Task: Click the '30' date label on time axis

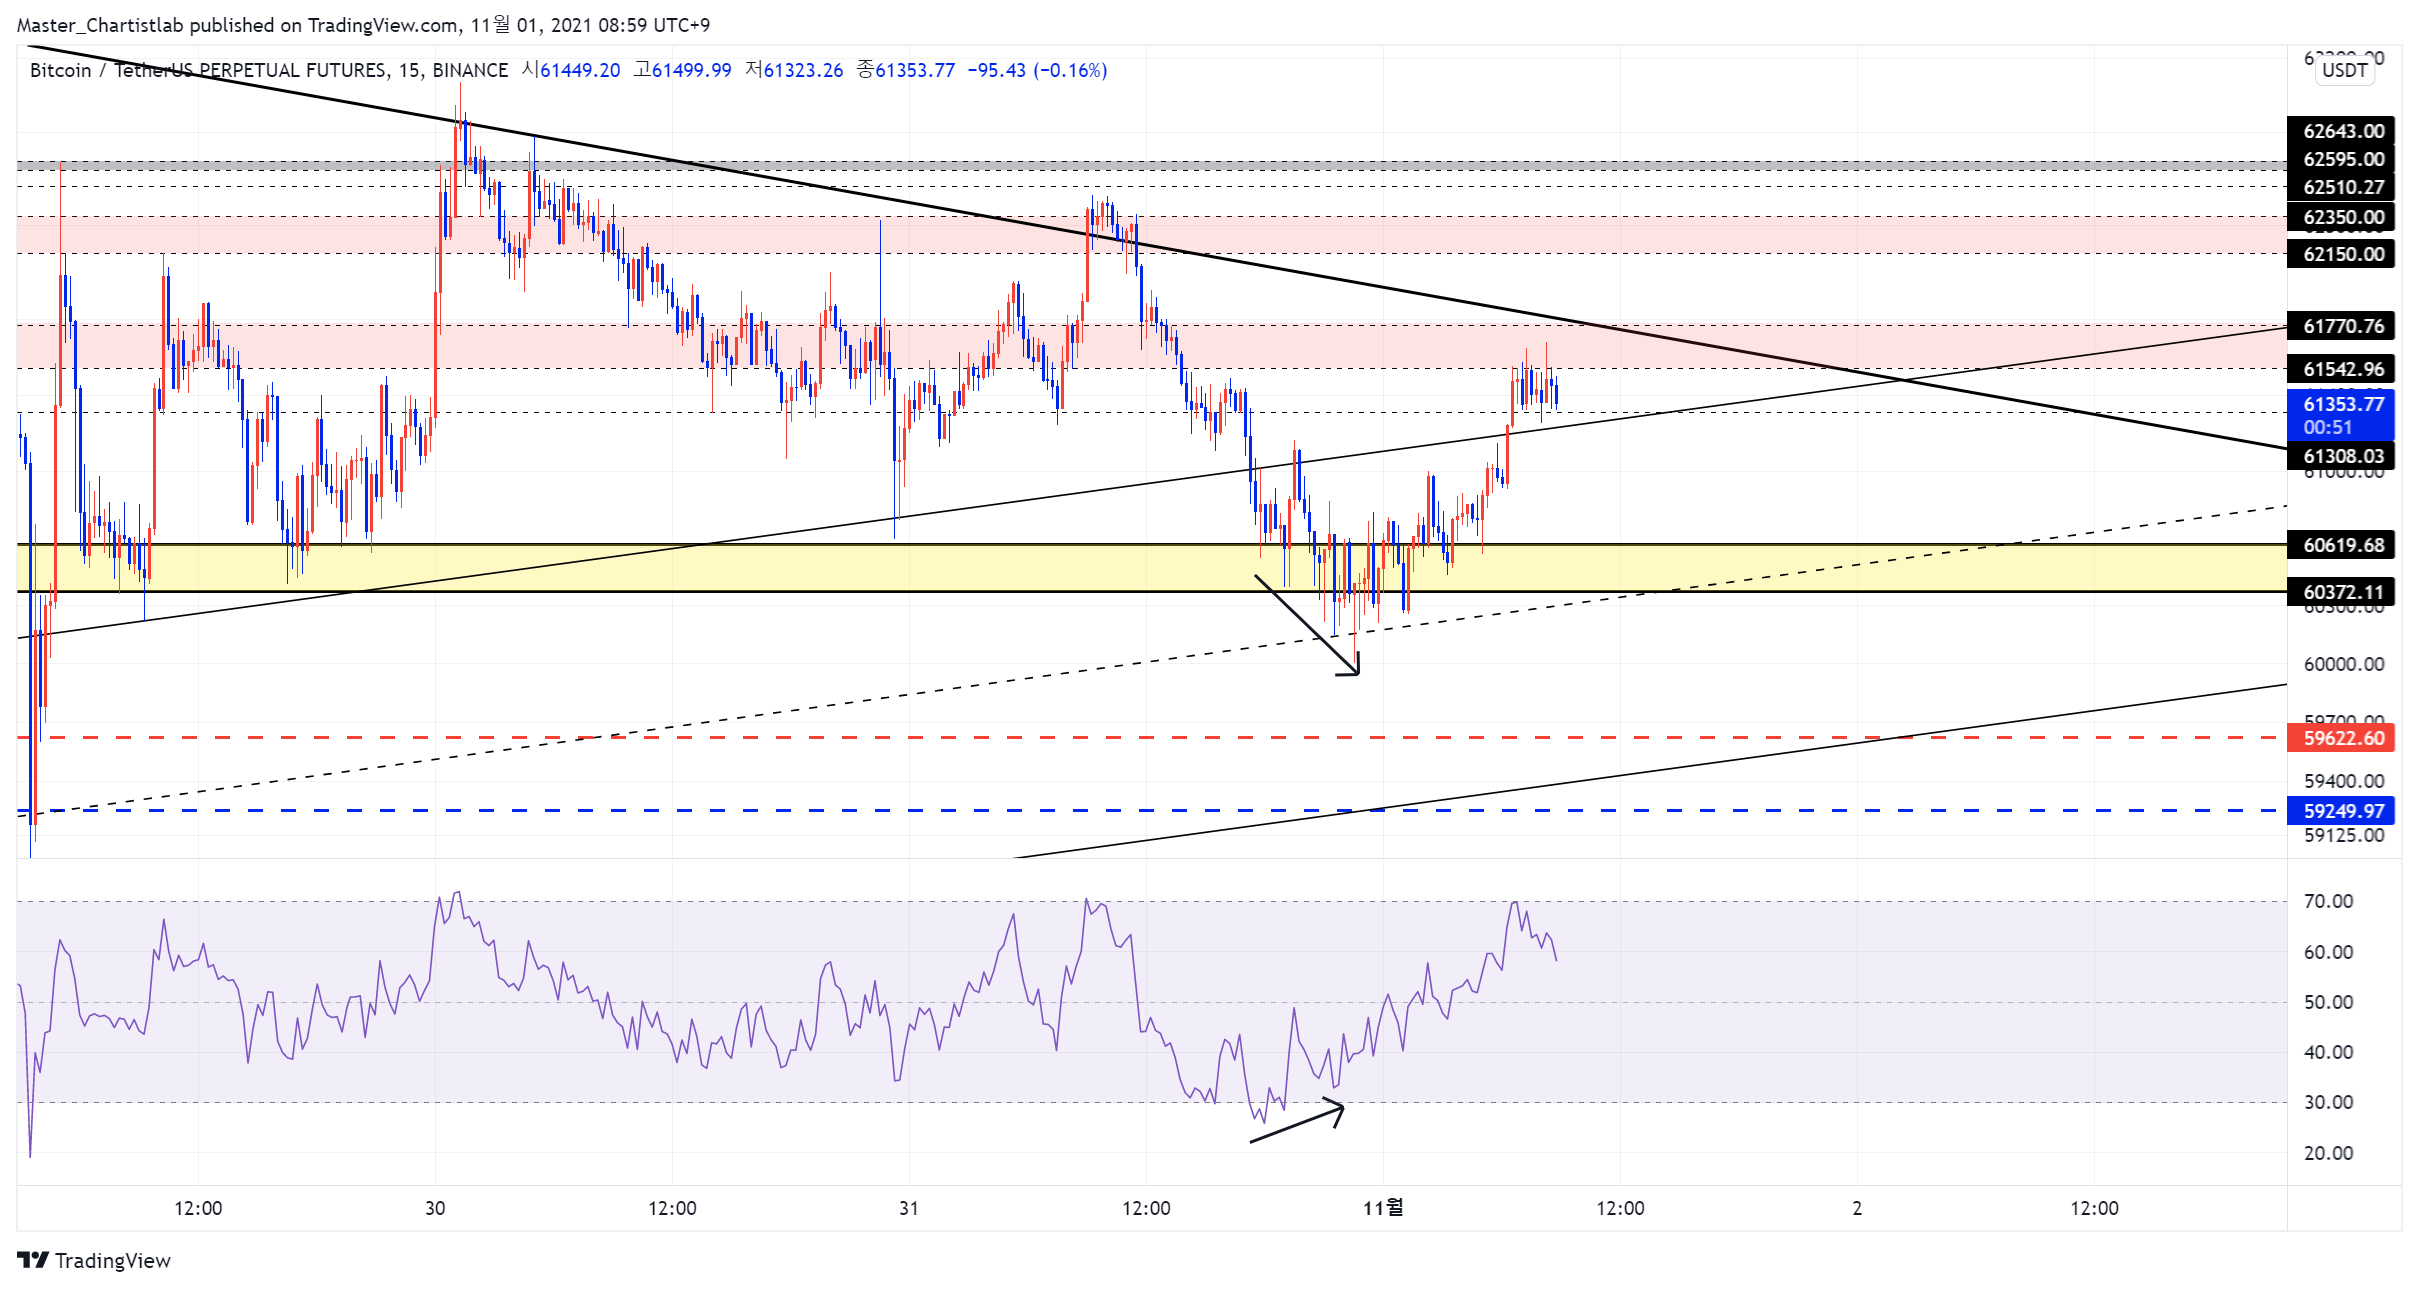Action: click(x=435, y=1208)
